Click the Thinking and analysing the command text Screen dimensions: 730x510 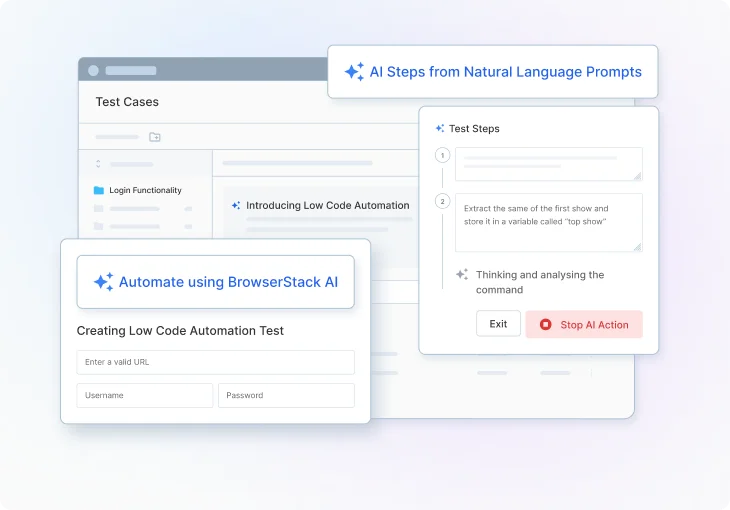click(x=540, y=282)
